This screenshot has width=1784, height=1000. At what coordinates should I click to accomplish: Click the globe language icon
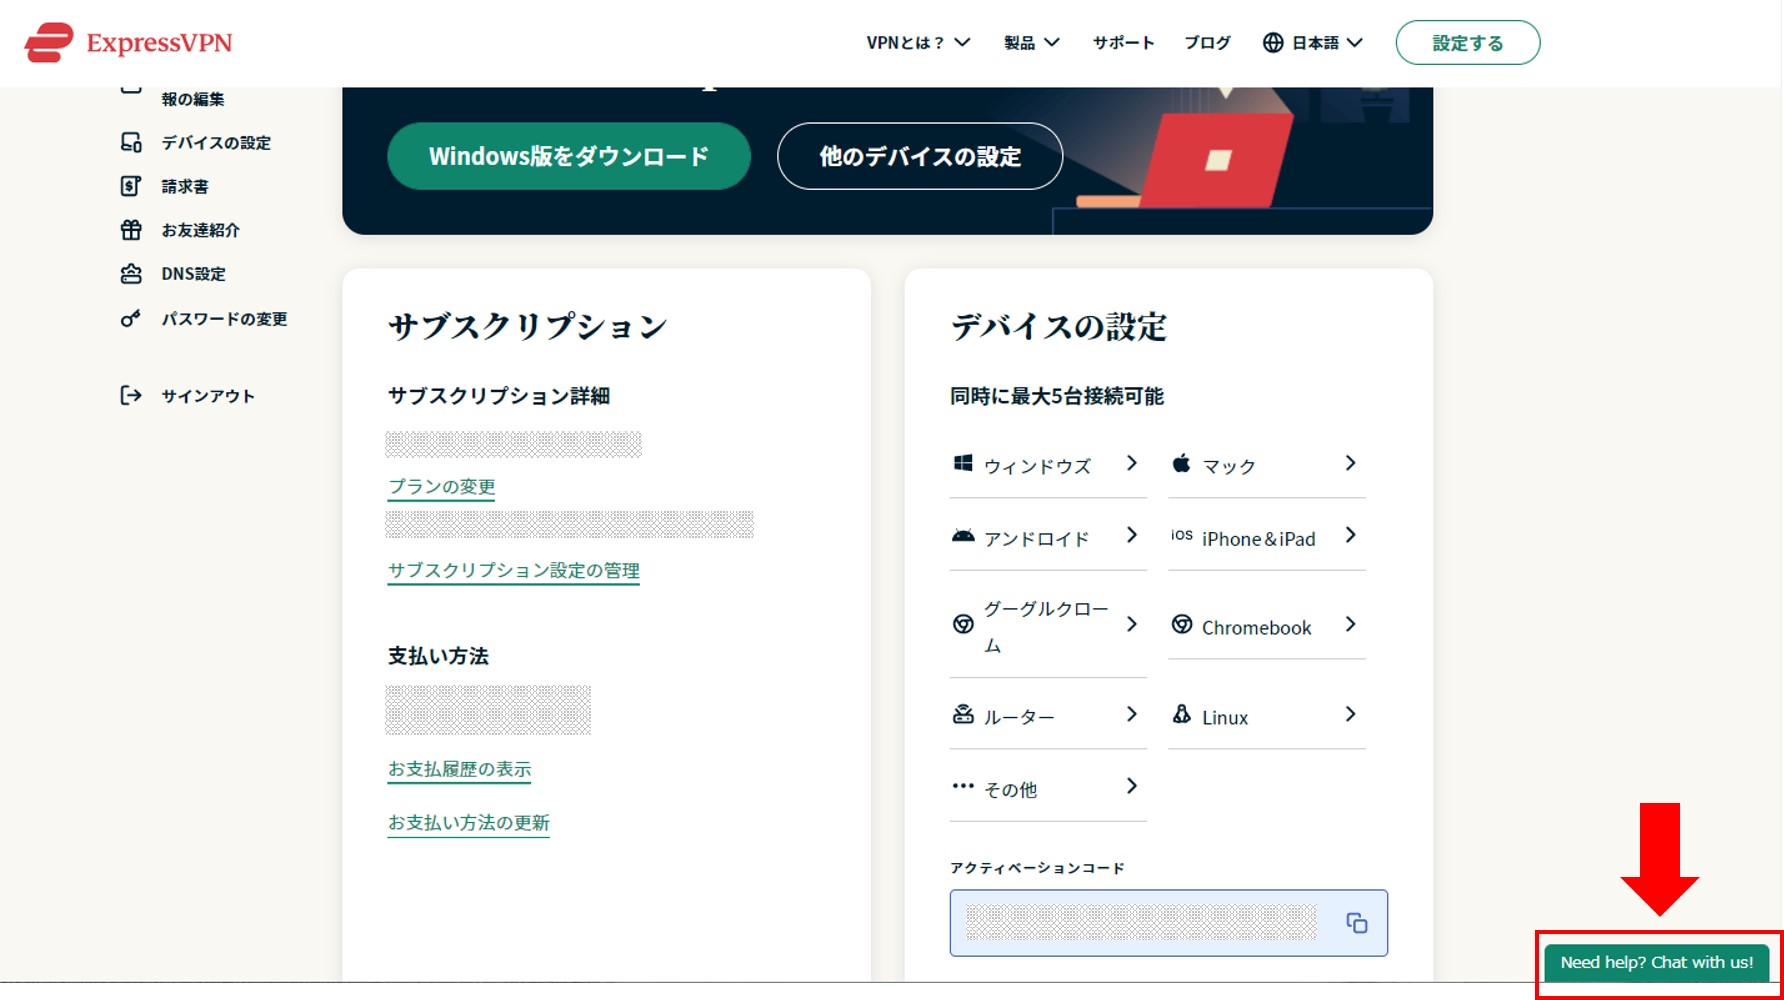[x=1273, y=42]
